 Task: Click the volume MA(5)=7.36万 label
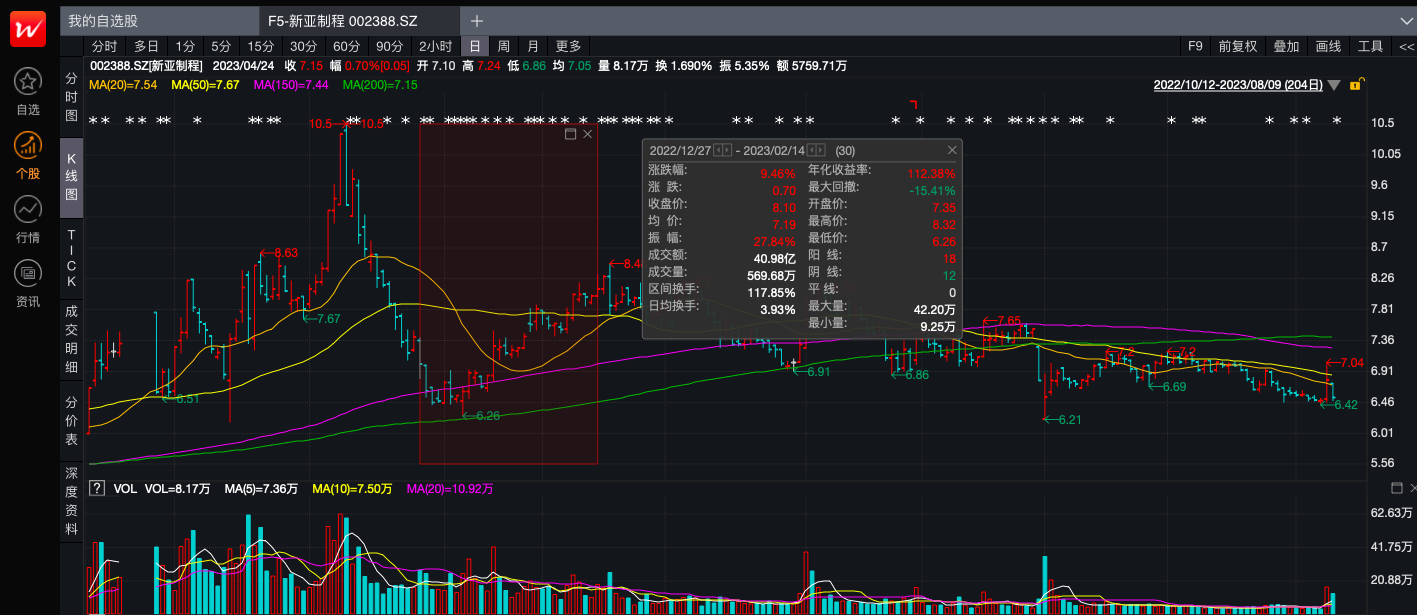coord(261,489)
